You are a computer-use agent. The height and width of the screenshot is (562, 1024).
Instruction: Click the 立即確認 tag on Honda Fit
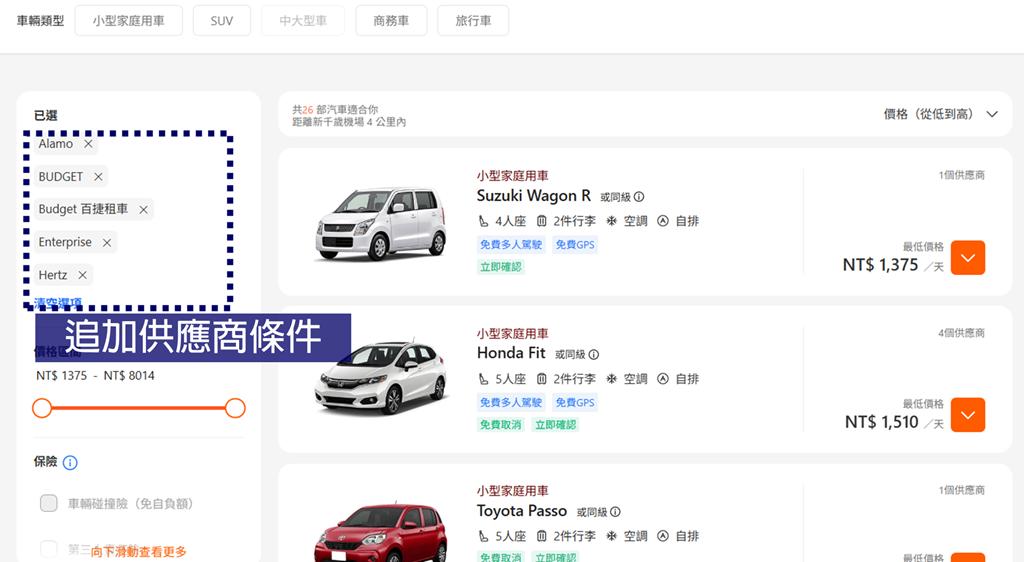click(556, 425)
